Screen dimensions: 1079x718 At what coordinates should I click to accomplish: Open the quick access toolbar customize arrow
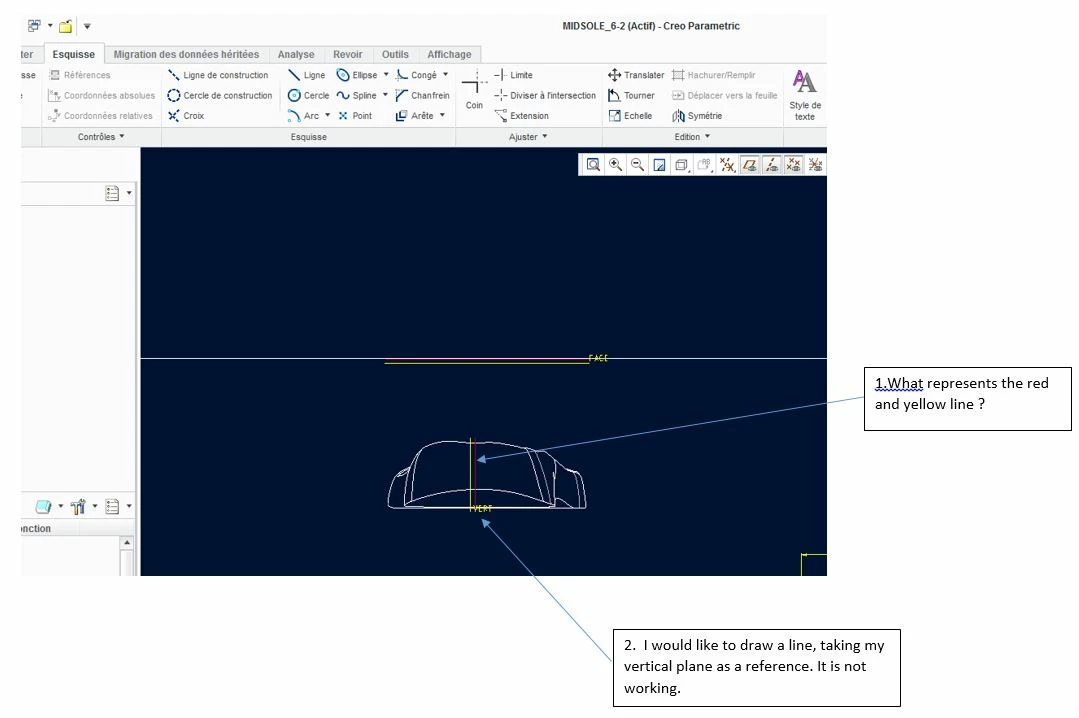[87, 27]
